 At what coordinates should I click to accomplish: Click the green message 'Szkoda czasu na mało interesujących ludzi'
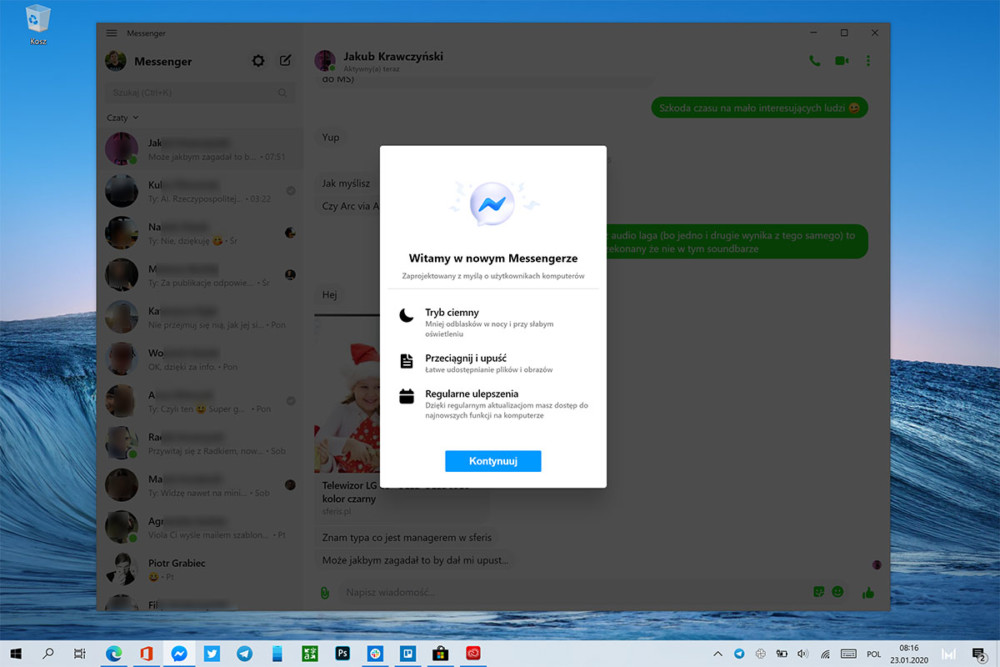click(x=759, y=108)
